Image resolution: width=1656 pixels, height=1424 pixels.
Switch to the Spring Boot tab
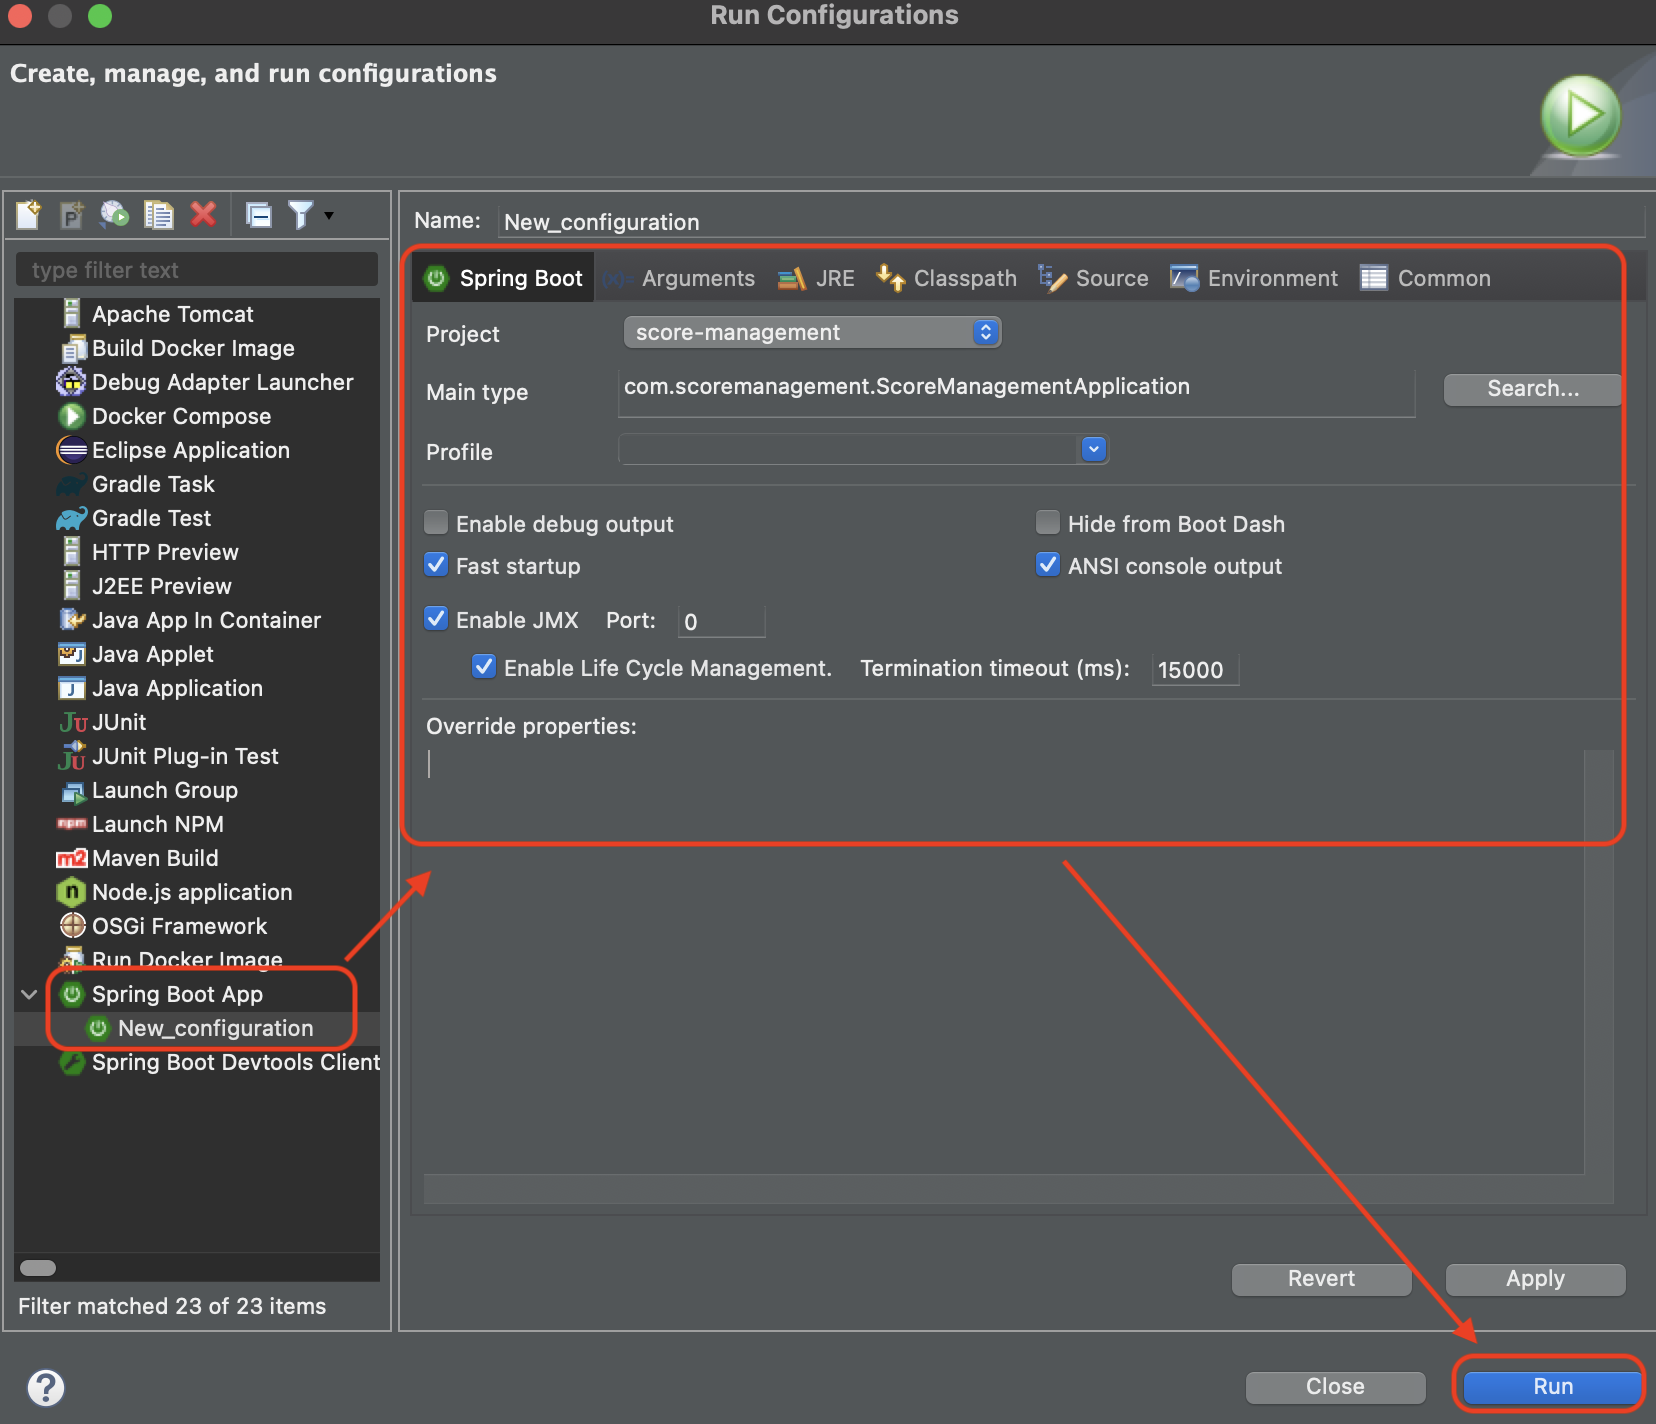(504, 278)
